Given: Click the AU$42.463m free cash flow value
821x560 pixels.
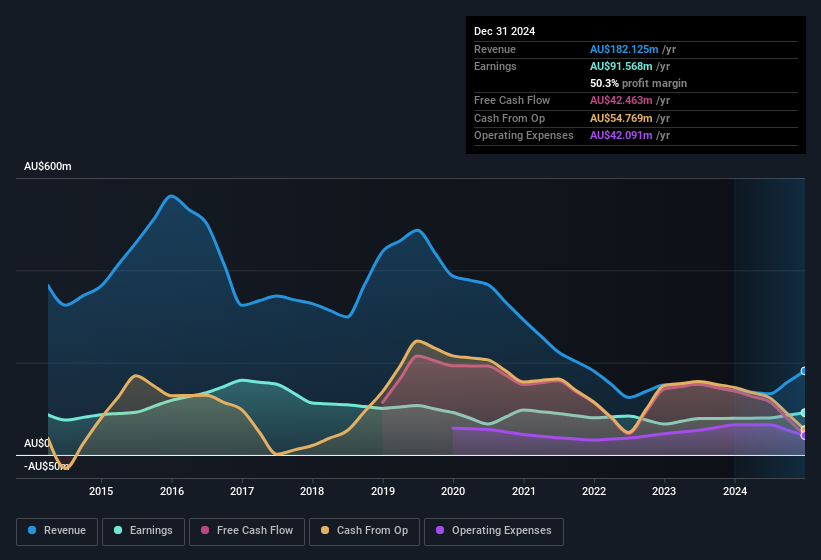Looking at the screenshot, I should point(621,100).
